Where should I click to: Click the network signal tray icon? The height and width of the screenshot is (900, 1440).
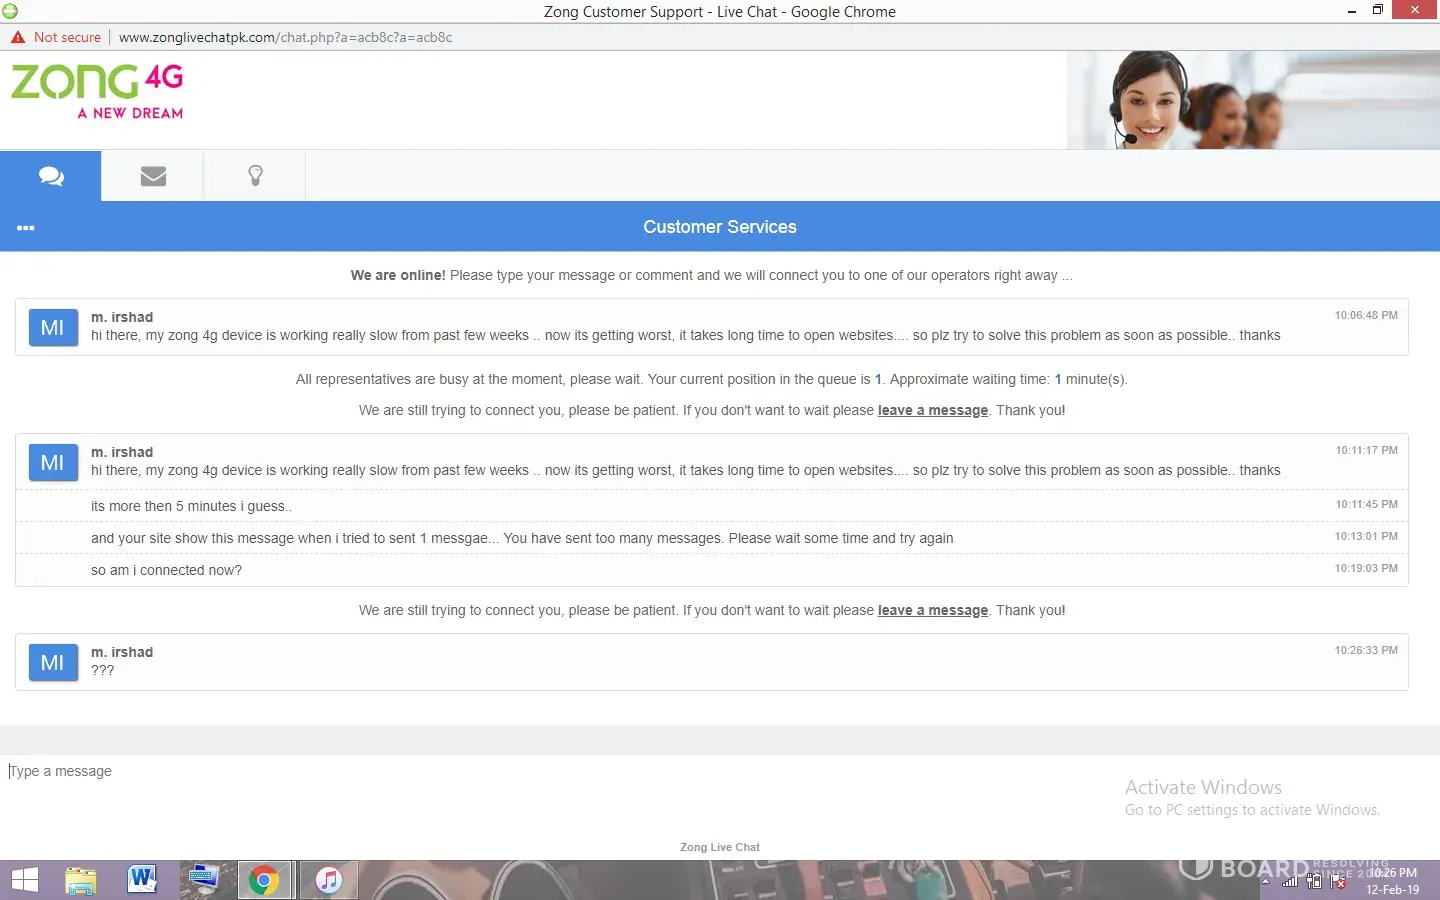pos(1290,882)
